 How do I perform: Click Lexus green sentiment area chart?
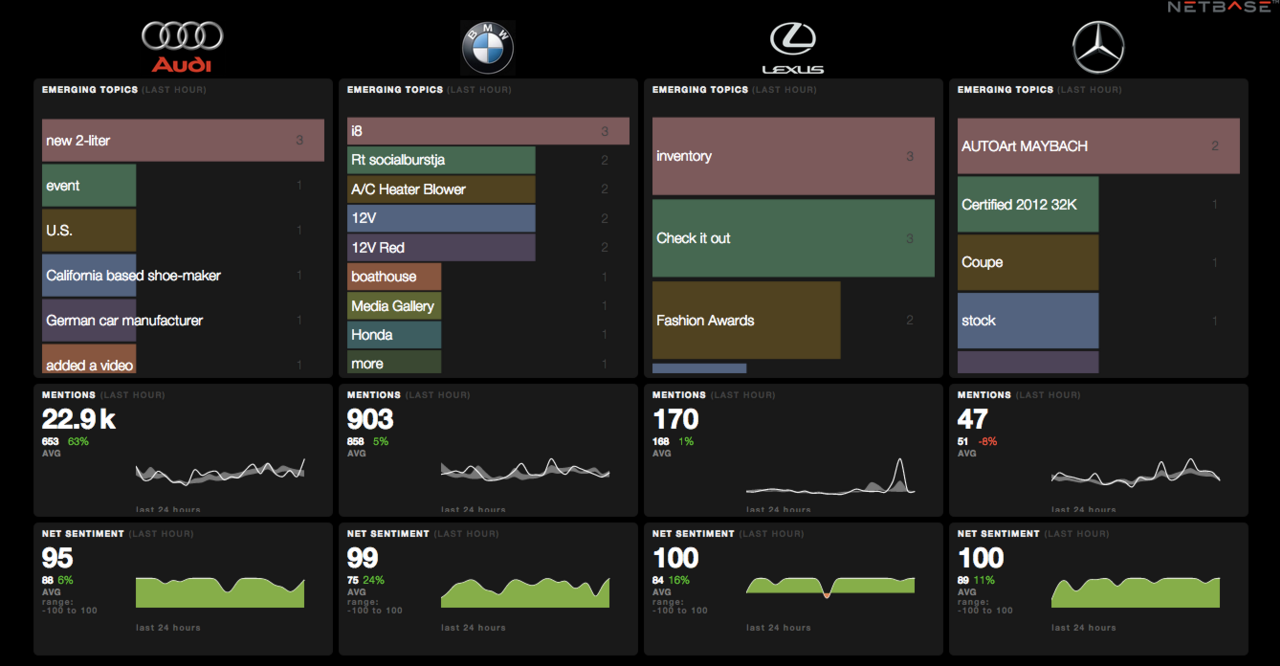(x=830, y=586)
